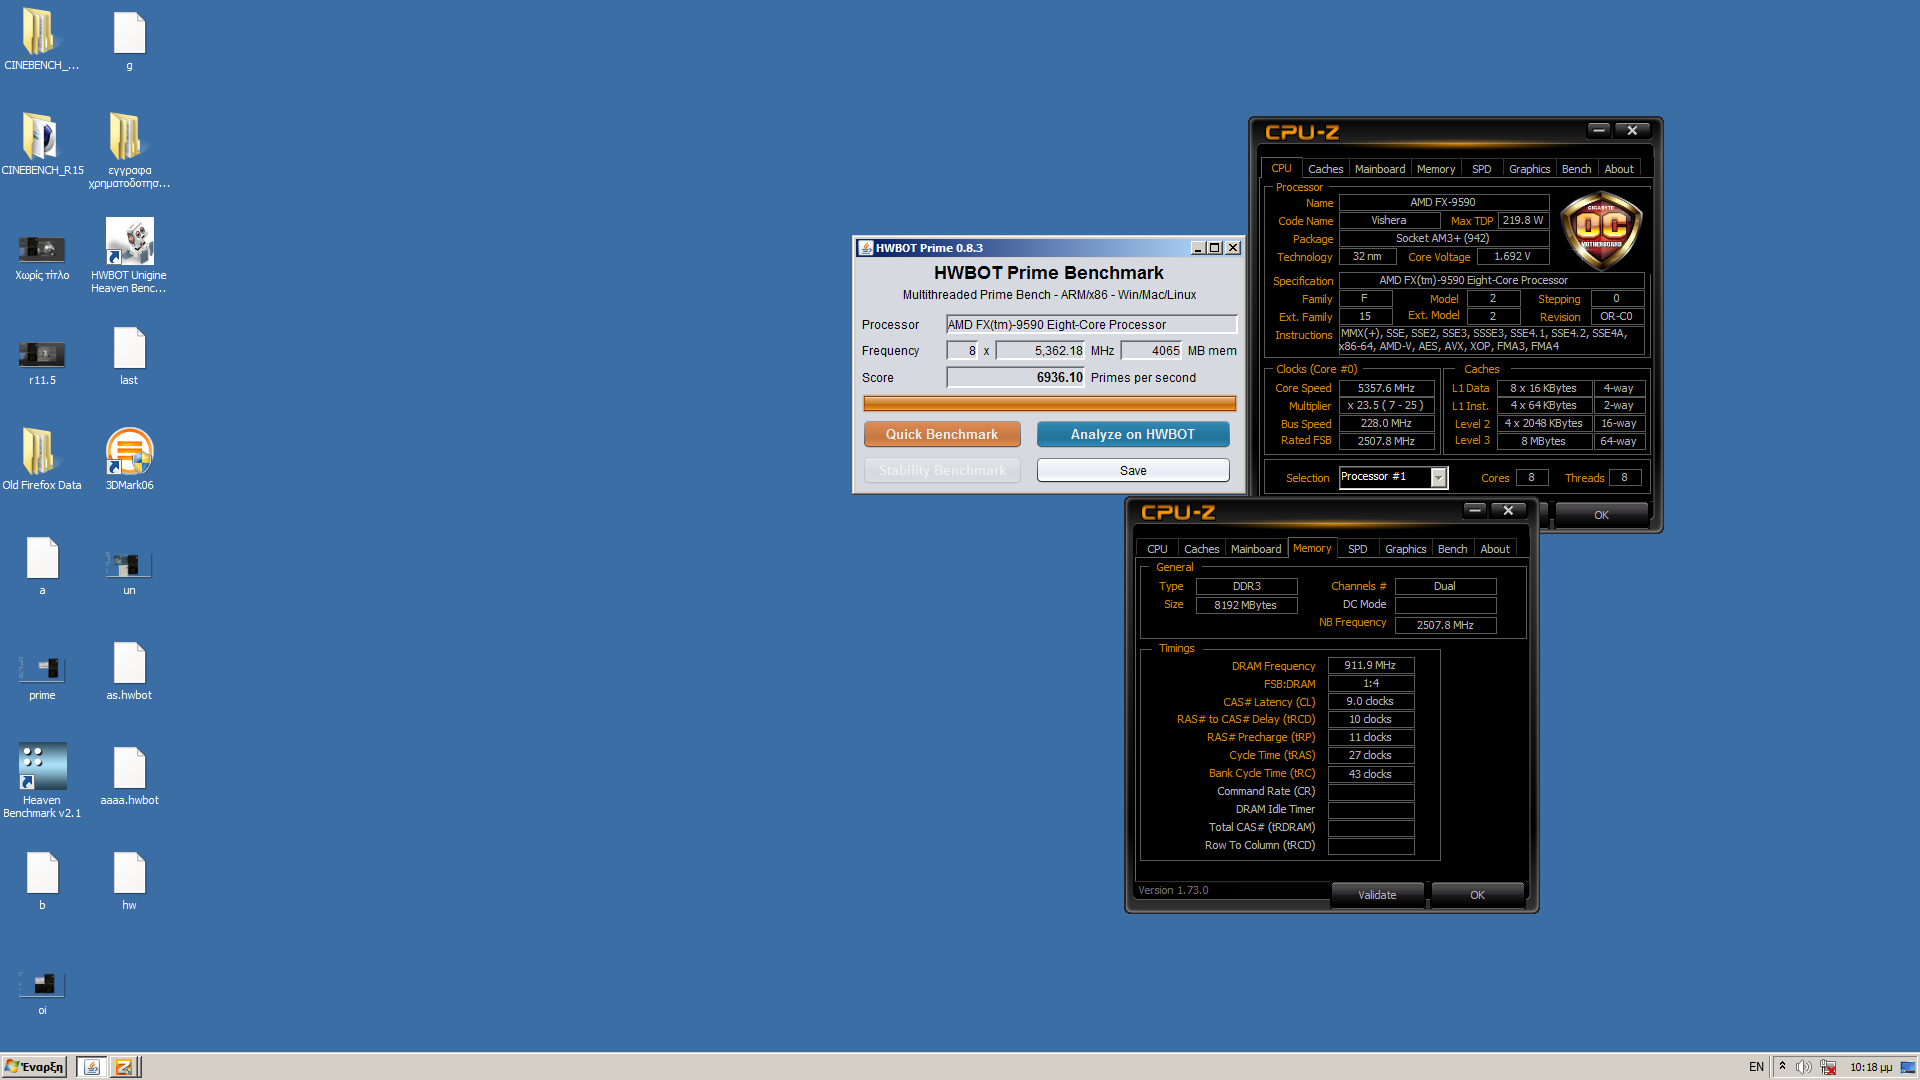Open the εγγραφα χρηματοδοτησ... folder
The width and height of the screenshot is (1920, 1080).
point(129,148)
